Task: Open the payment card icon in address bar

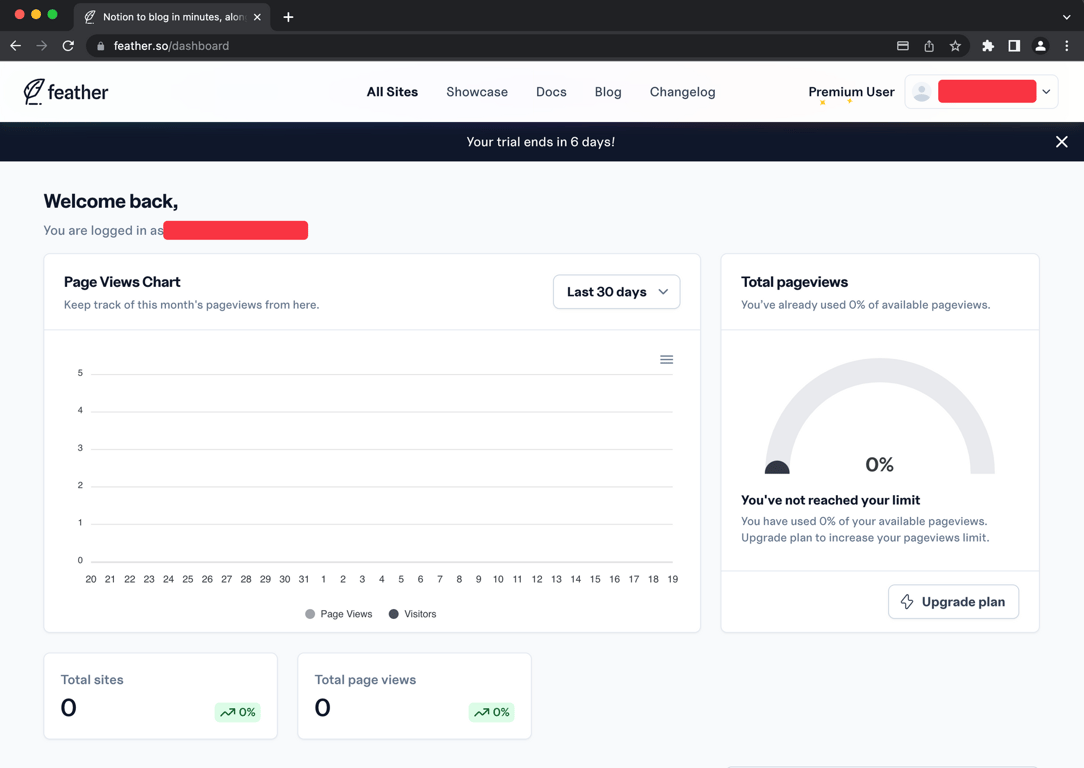Action: pos(903,46)
